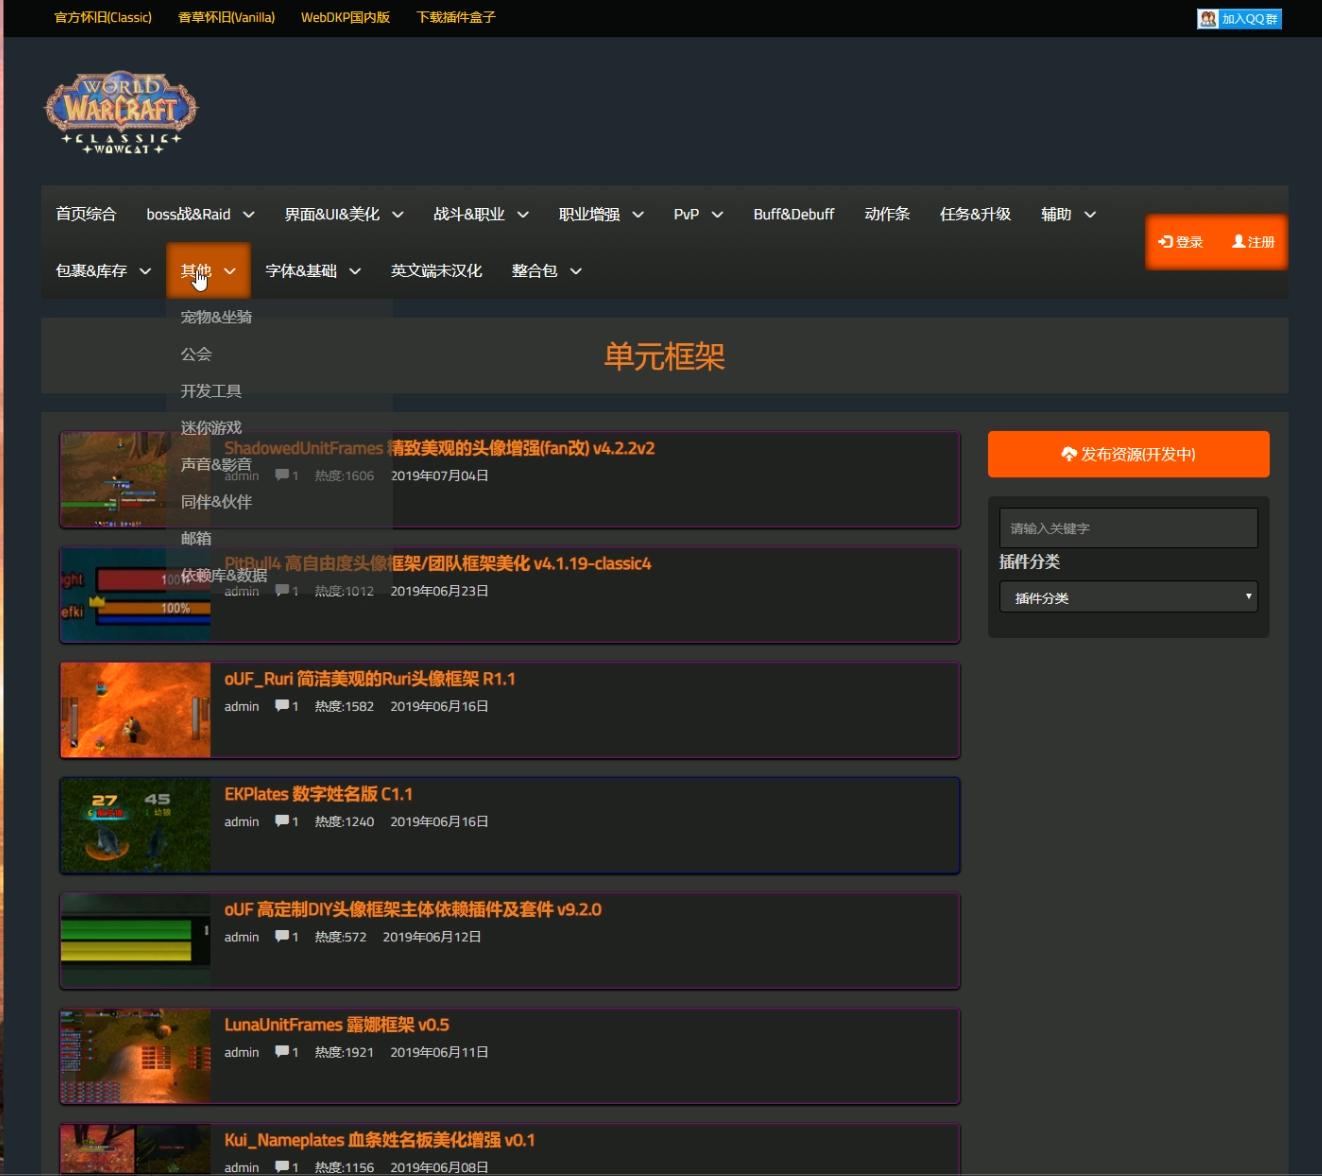The width and height of the screenshot is (1322, 1176).
Task: Click the 注册 register button
Action: coord(1253,242)
